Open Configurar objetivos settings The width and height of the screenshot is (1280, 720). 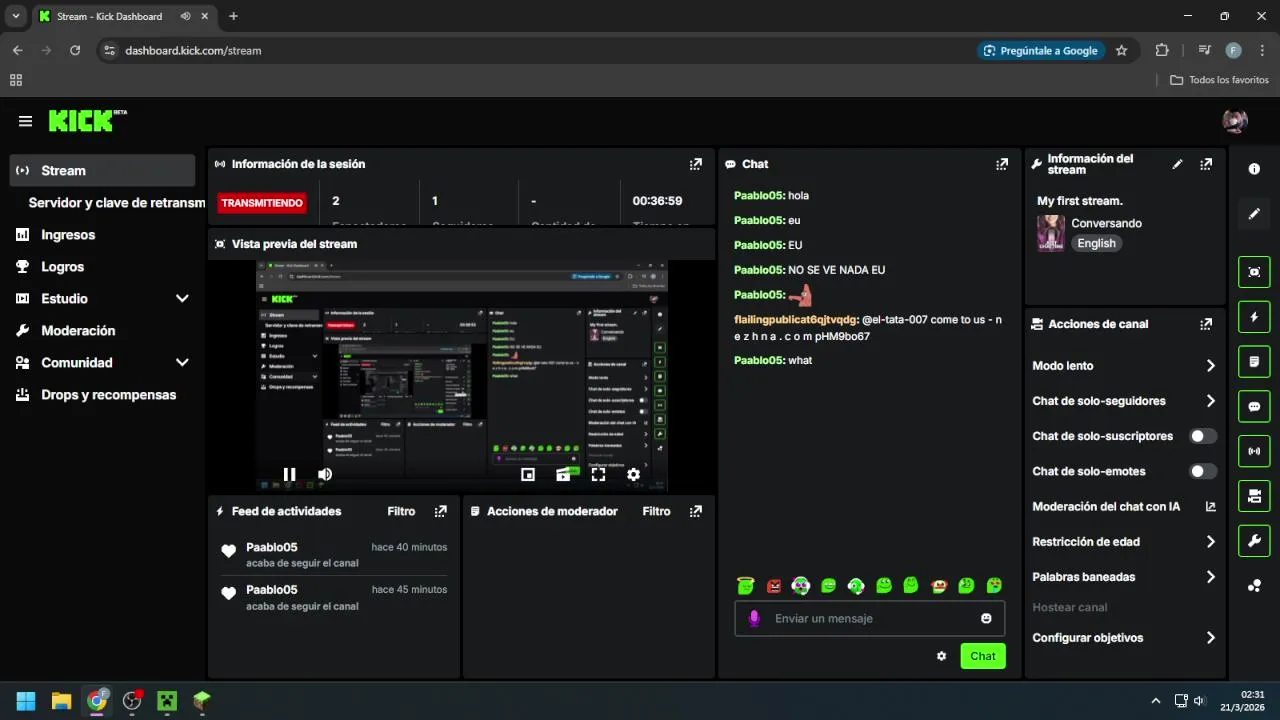[1124, 638]
